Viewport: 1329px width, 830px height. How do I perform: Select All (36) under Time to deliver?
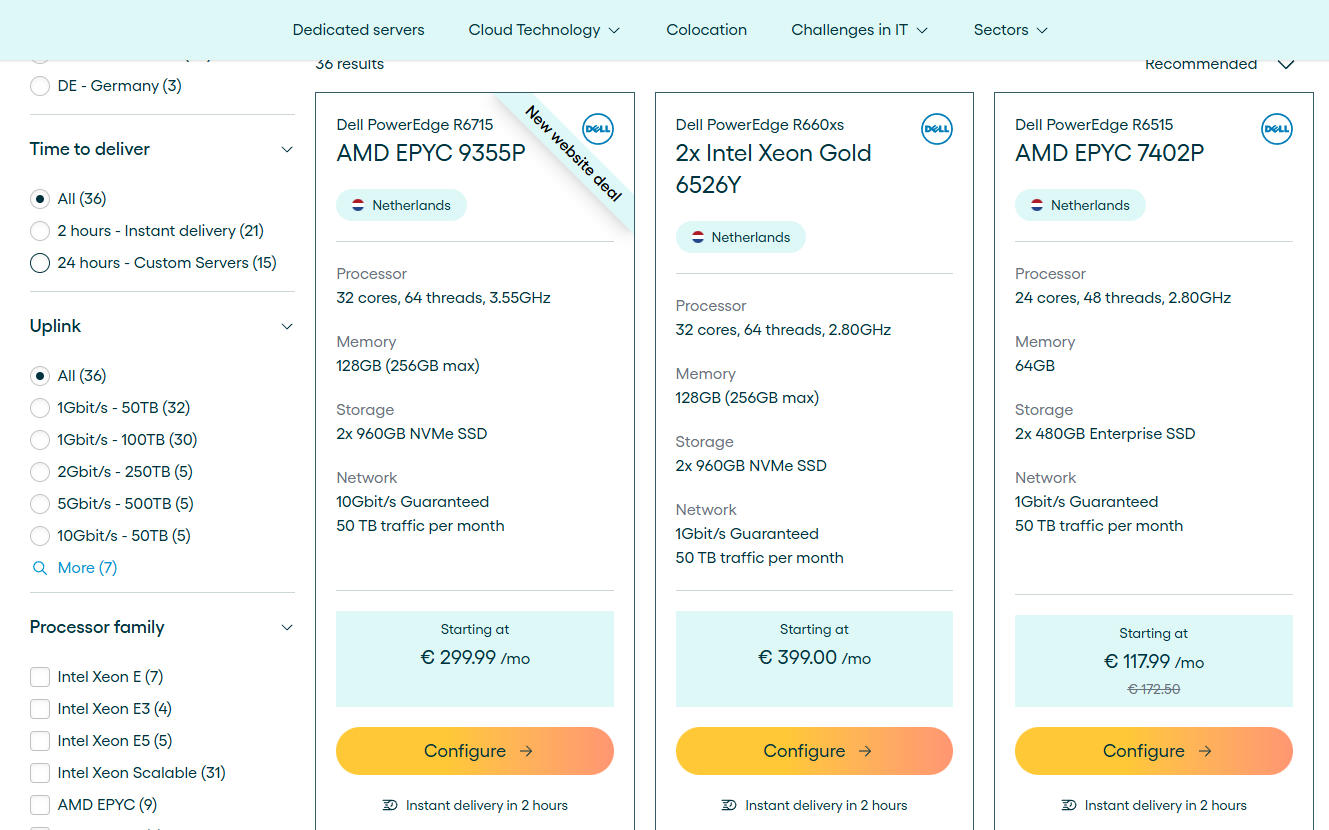point(40,199)
